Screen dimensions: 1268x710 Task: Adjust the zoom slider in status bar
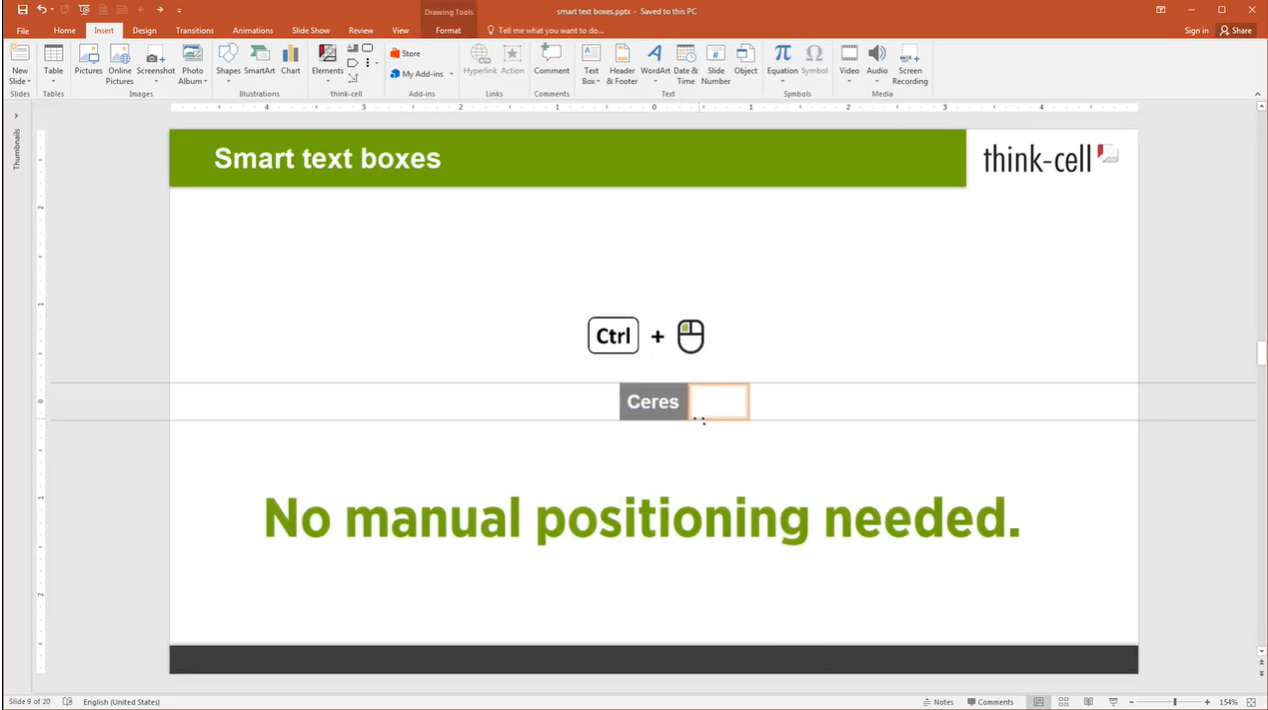point(1175,702)
